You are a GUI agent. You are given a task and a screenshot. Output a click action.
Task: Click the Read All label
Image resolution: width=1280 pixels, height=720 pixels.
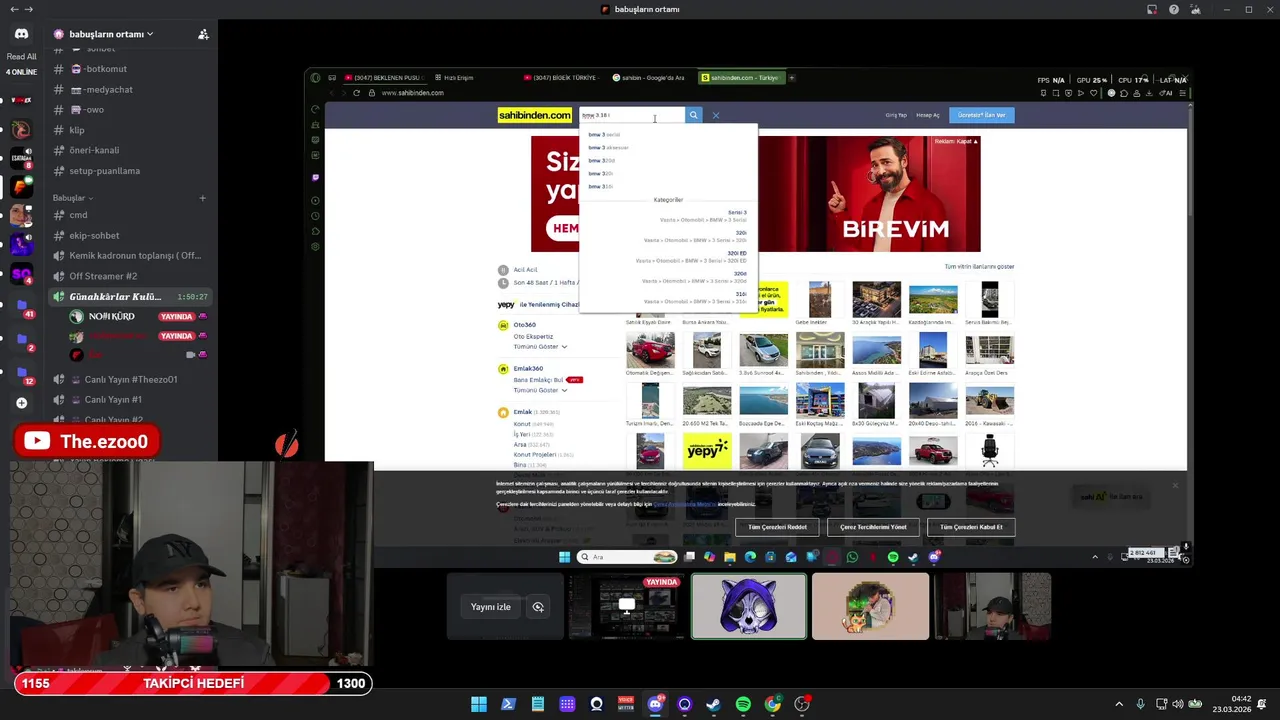tap(21, 57)
